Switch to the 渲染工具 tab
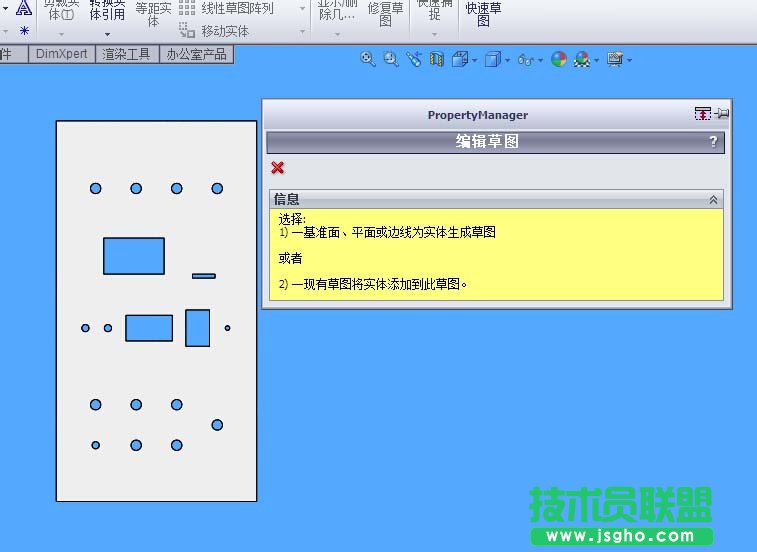The image size is (757, 552). pyautogui.click(x=126, y=54)
